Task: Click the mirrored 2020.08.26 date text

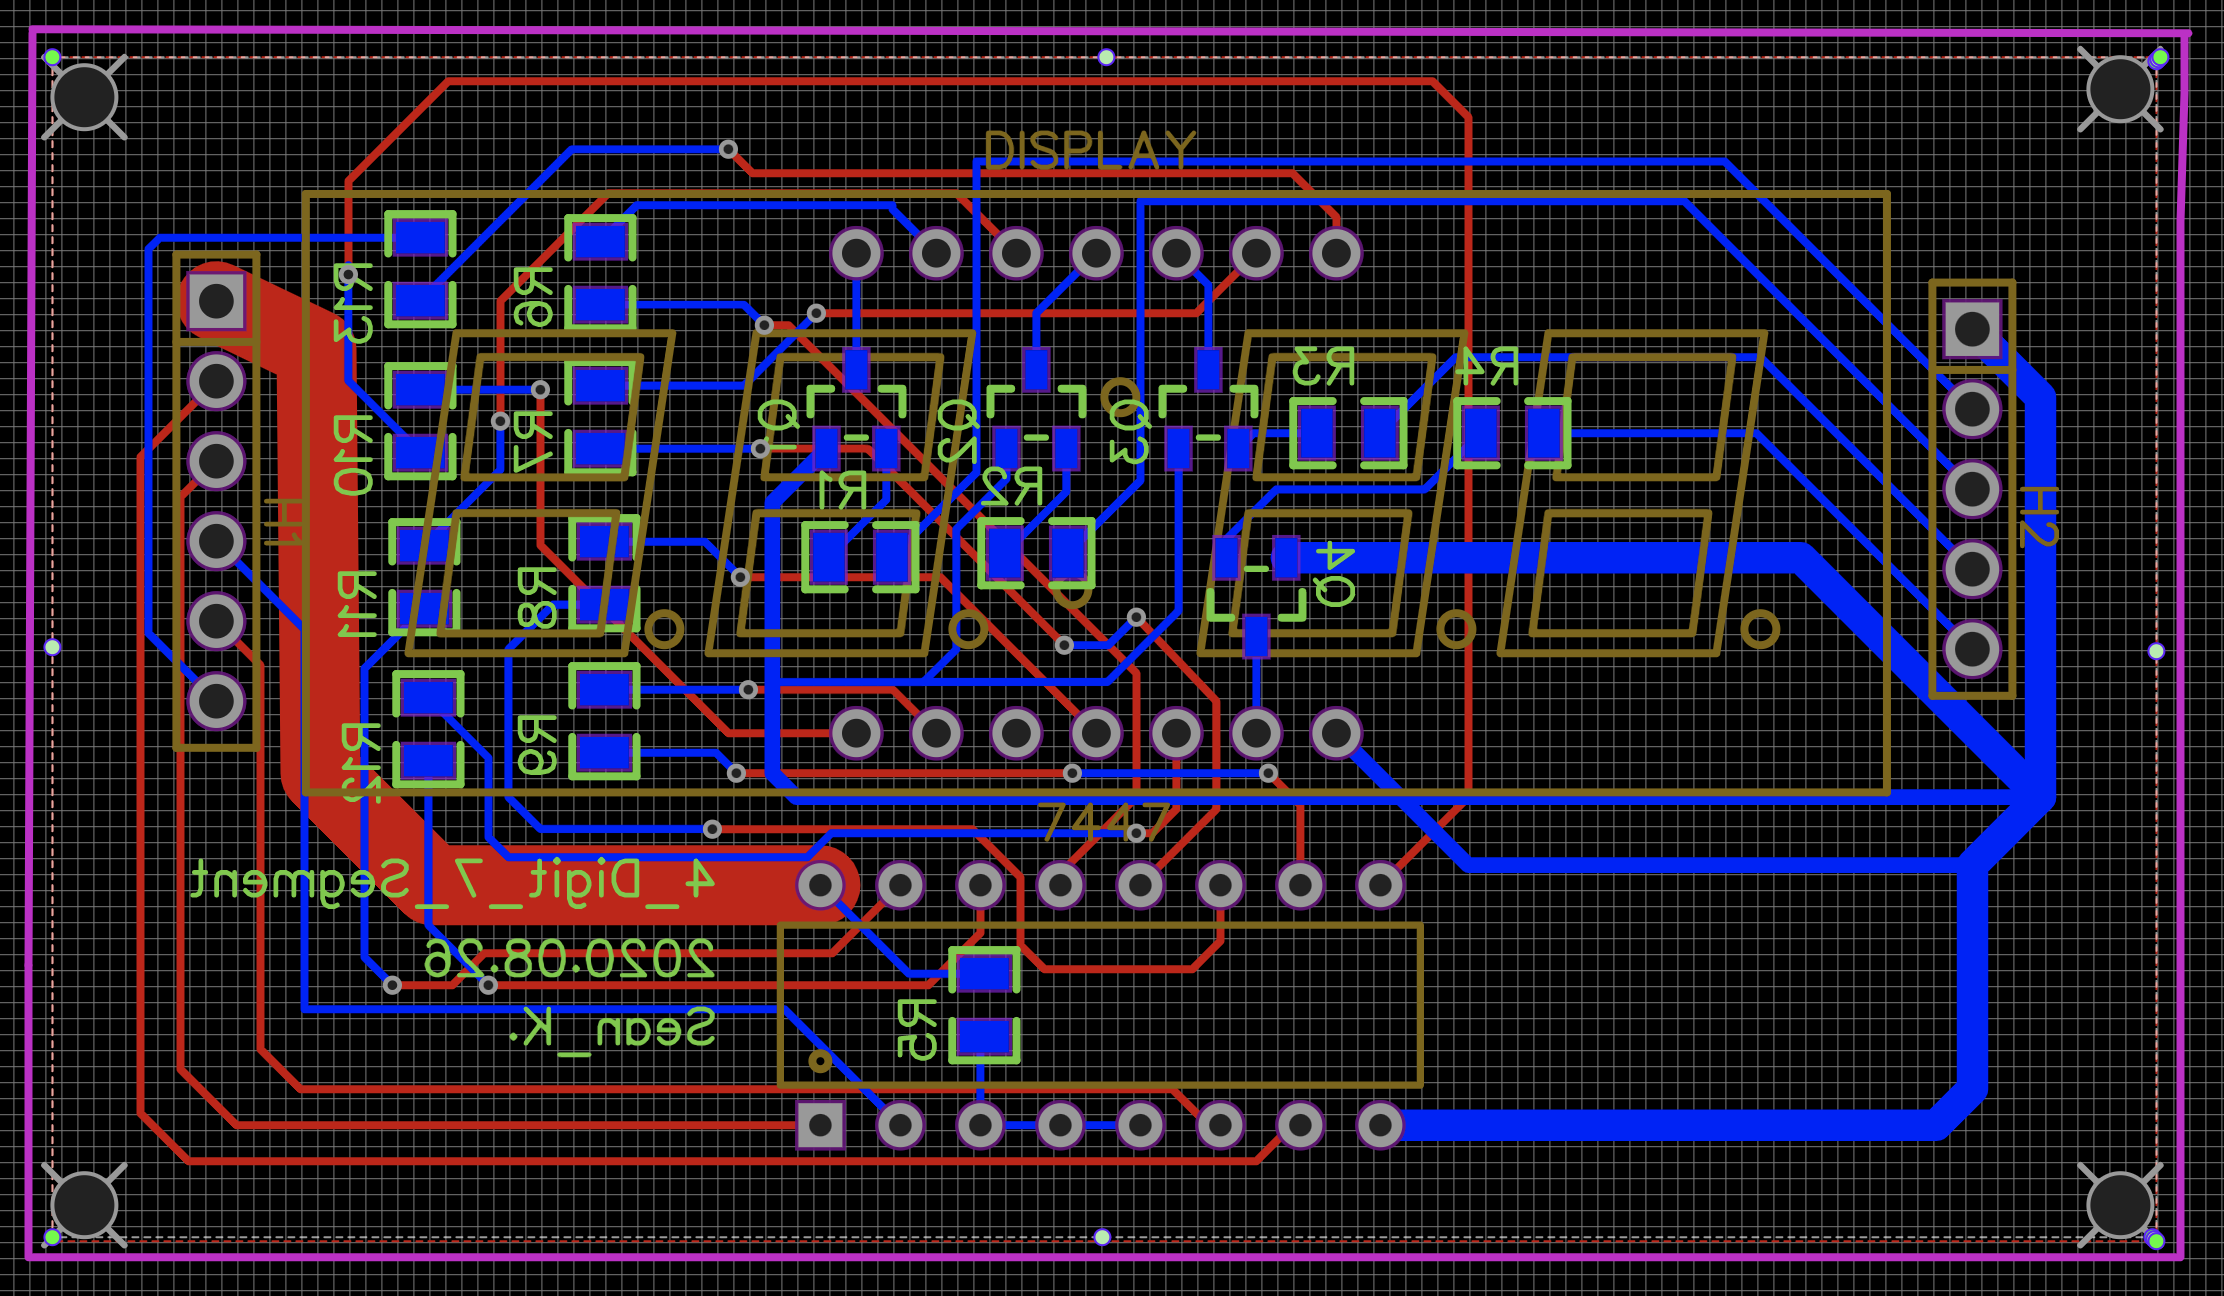Action: coord(569,958)
